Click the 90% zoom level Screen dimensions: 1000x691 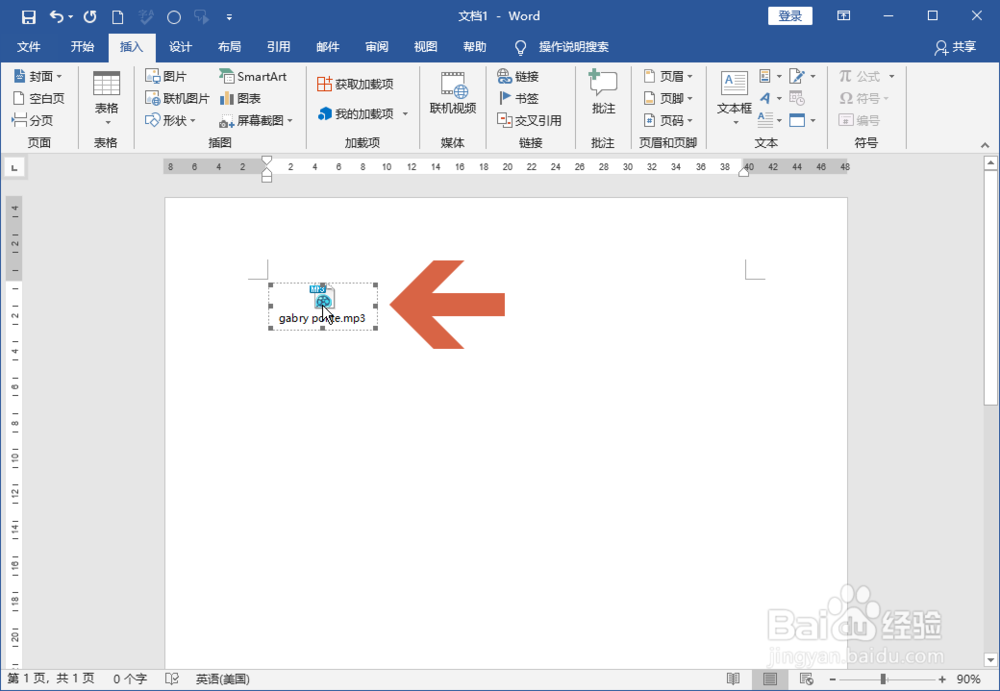coord(968,680)
